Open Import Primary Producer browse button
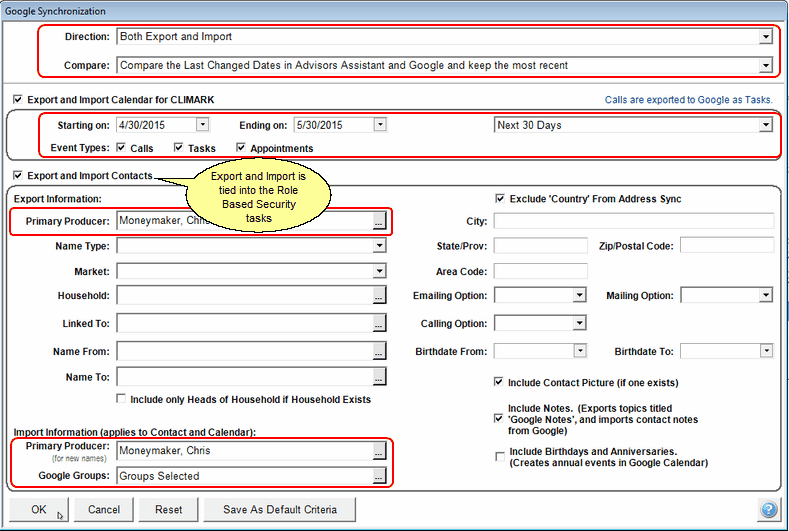The image size is (789, 531). [x=379, y=451]
